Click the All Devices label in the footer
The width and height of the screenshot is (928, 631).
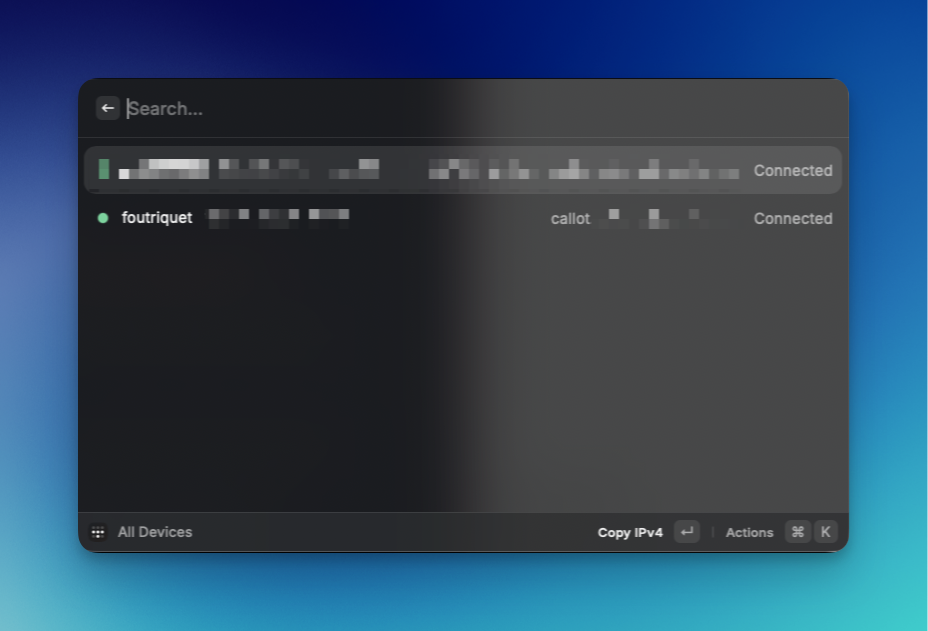[x=155, y=532]
